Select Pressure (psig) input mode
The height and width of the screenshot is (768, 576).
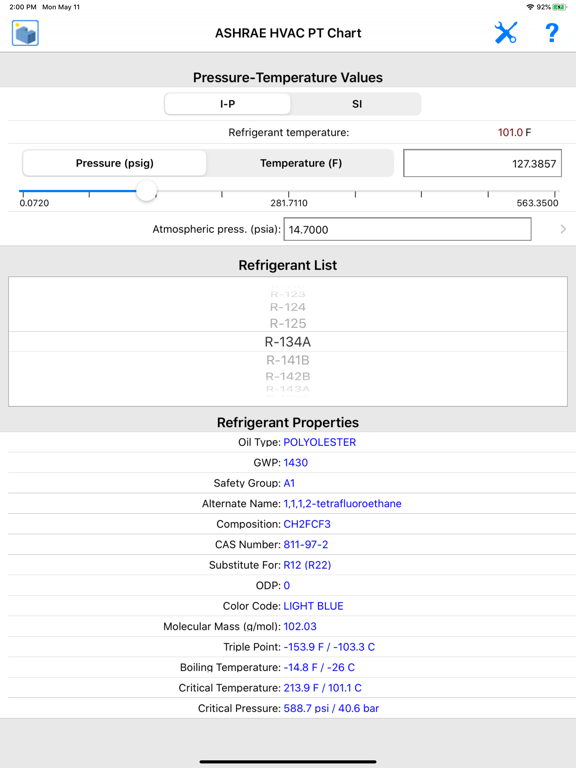coord(115,163)
